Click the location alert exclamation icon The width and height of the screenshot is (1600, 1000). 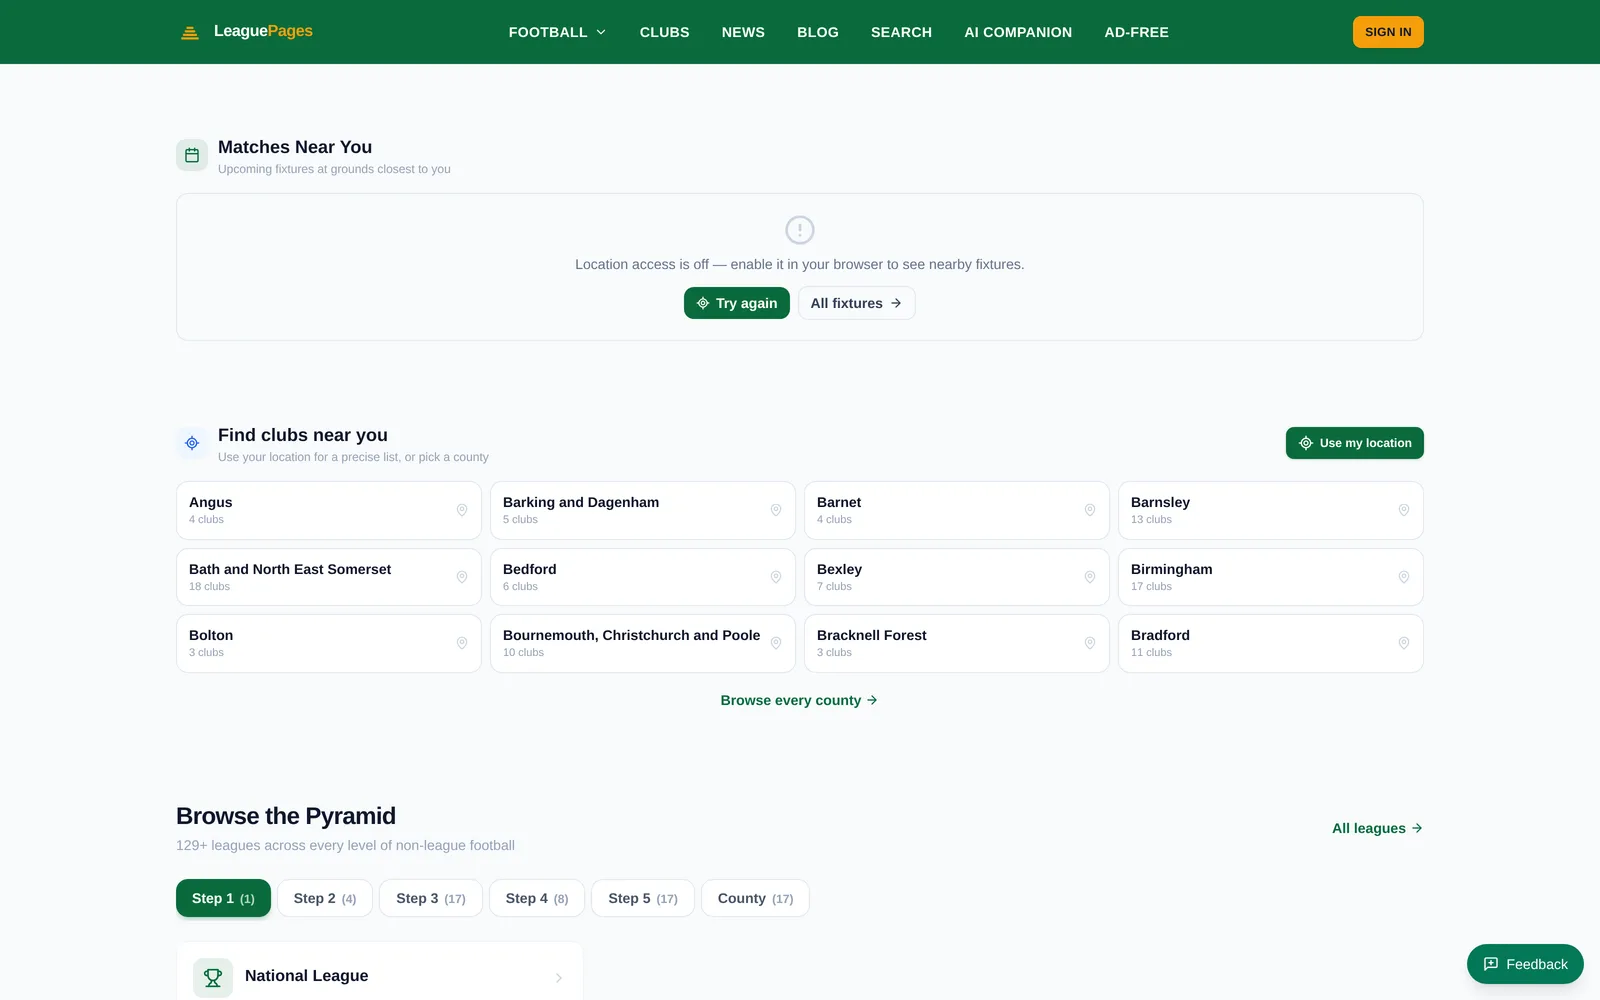800,230
